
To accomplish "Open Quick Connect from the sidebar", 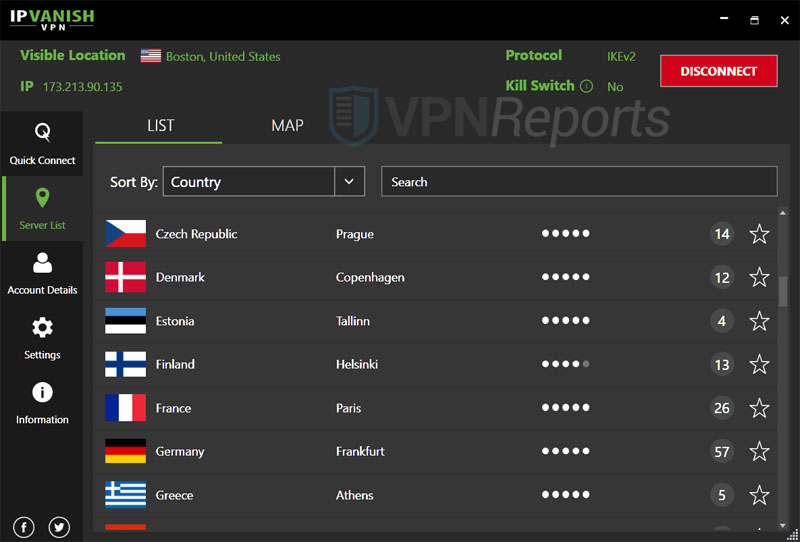I will coord(42,143).
